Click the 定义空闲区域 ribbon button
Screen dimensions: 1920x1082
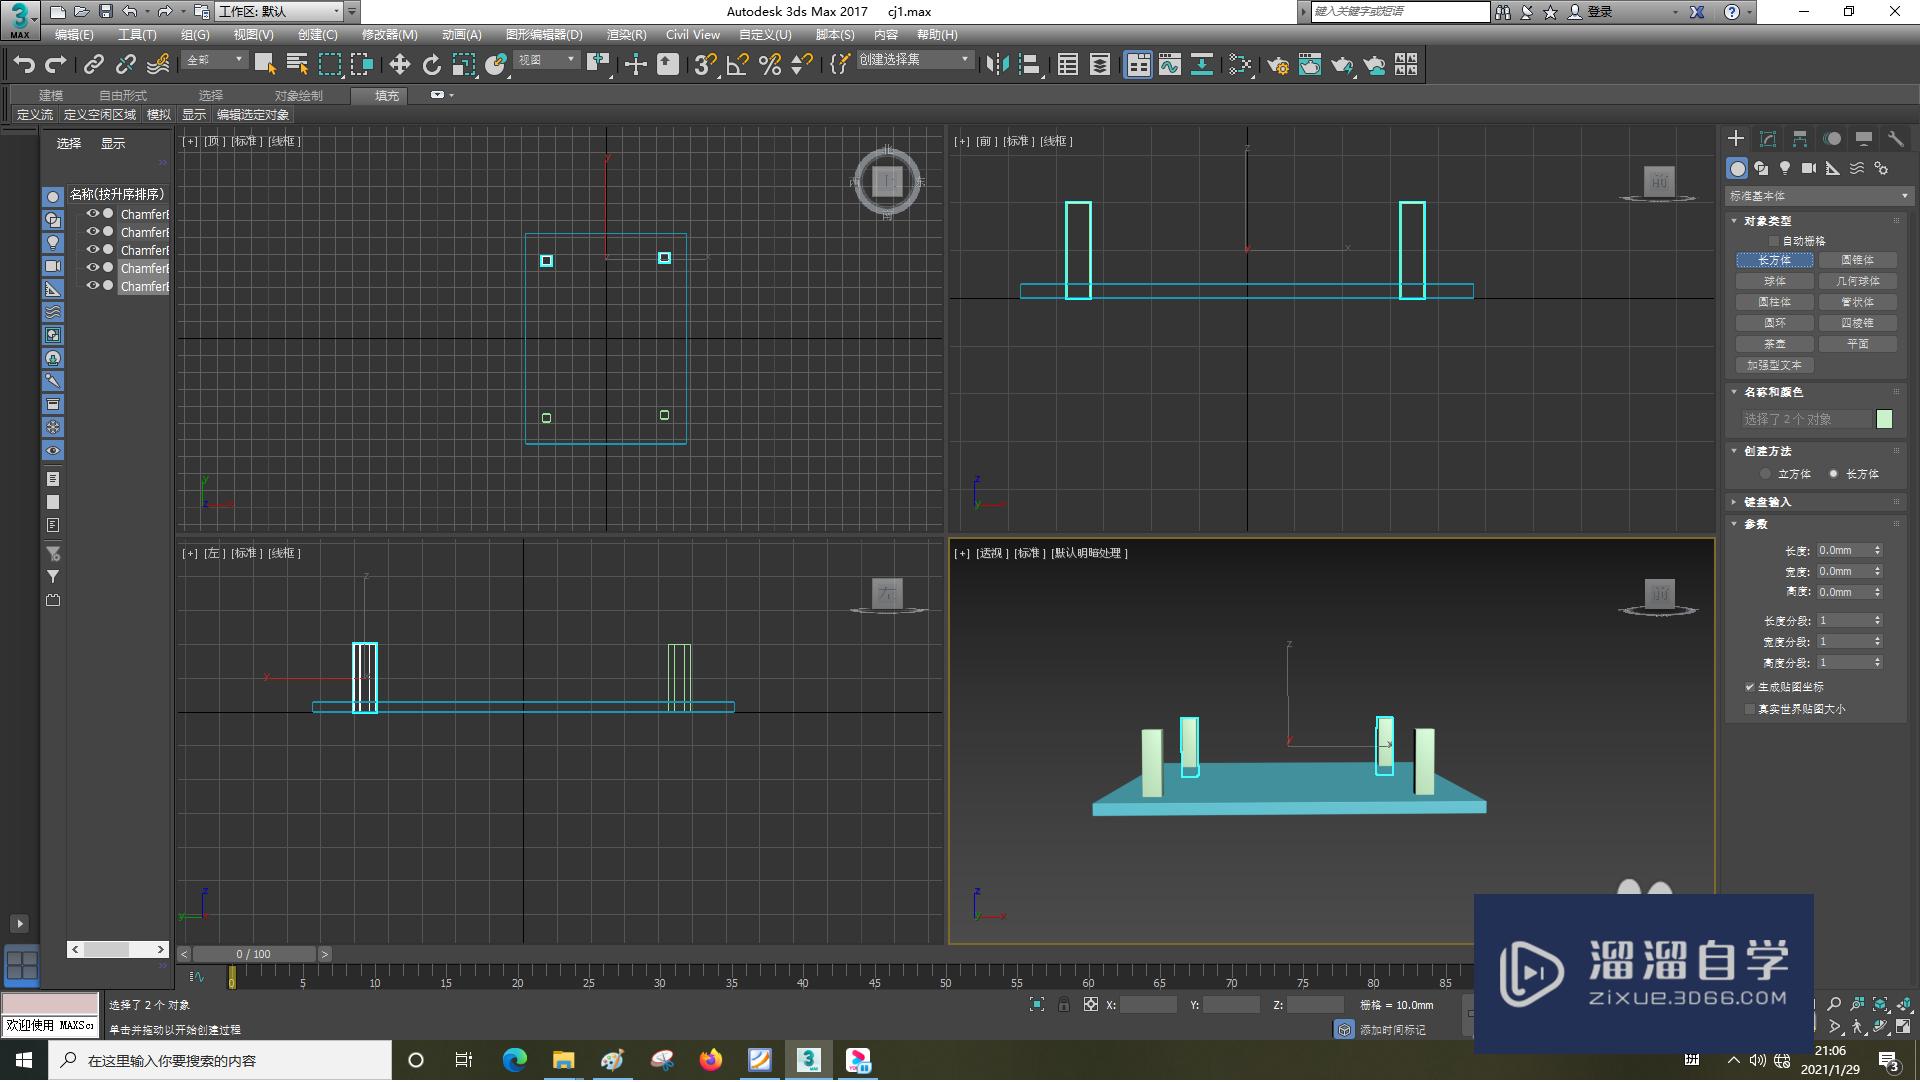click(100, 115)
